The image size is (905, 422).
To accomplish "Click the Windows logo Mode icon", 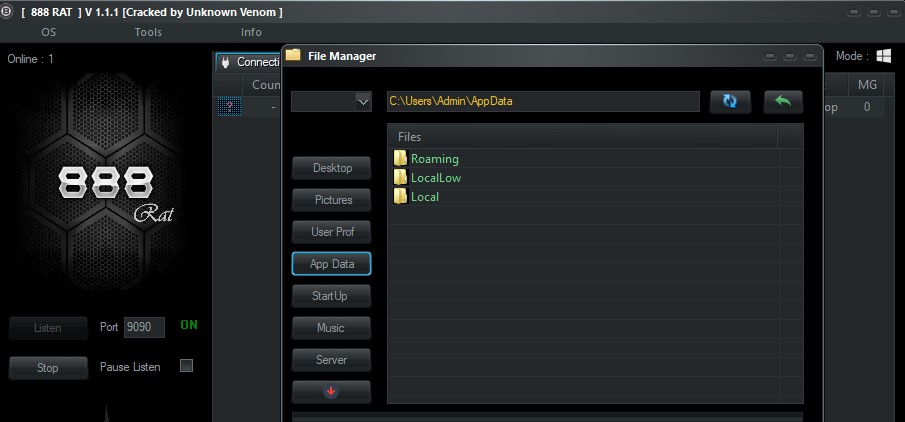I will click(883, 56).
